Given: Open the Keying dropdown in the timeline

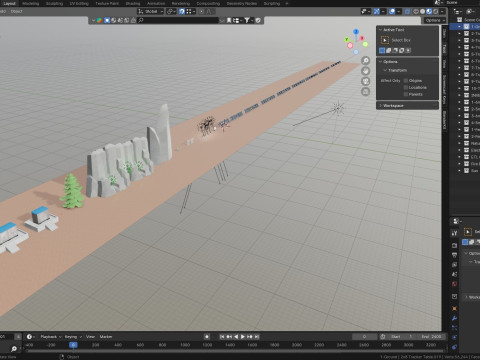Looking at the screenshot, I should (73, 337).
